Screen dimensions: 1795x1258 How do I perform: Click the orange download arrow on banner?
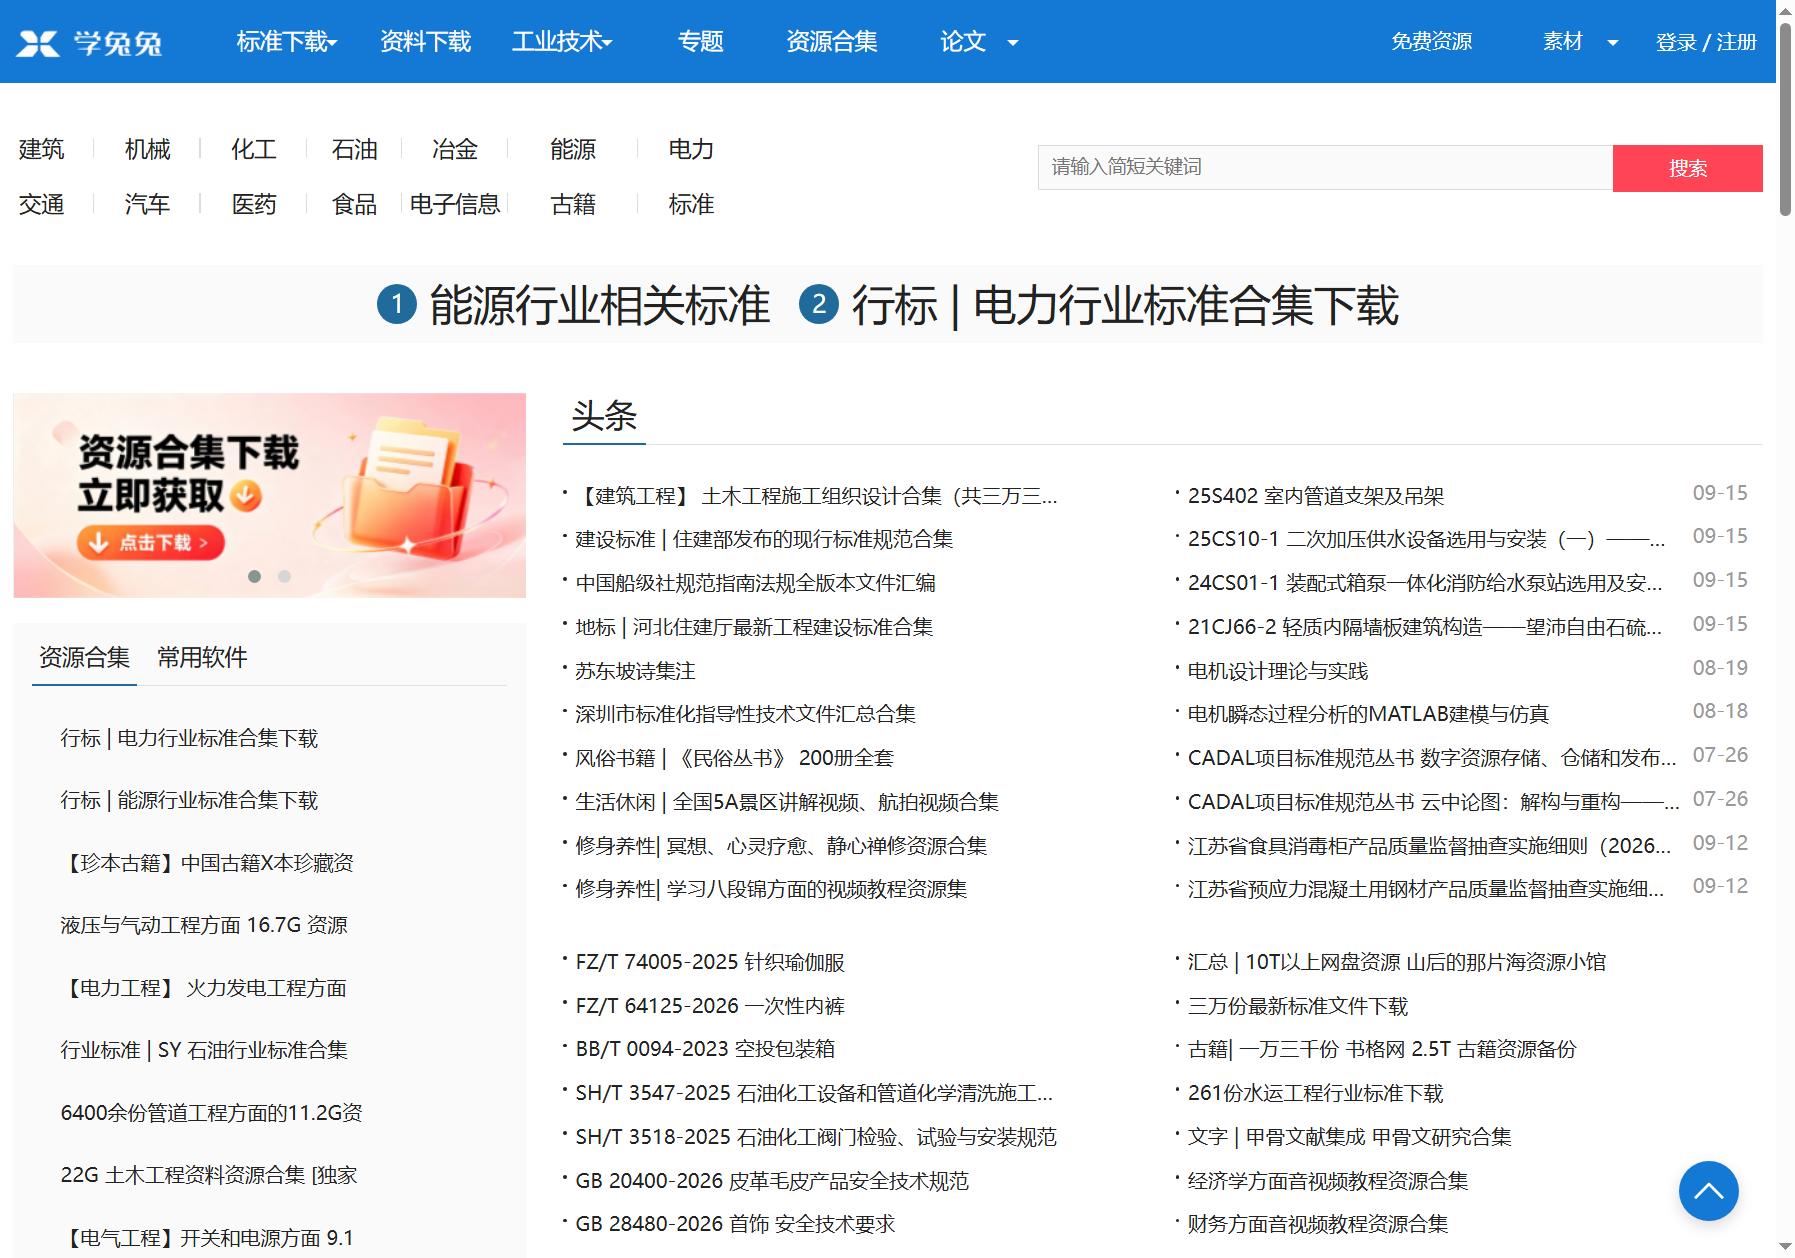246,495
